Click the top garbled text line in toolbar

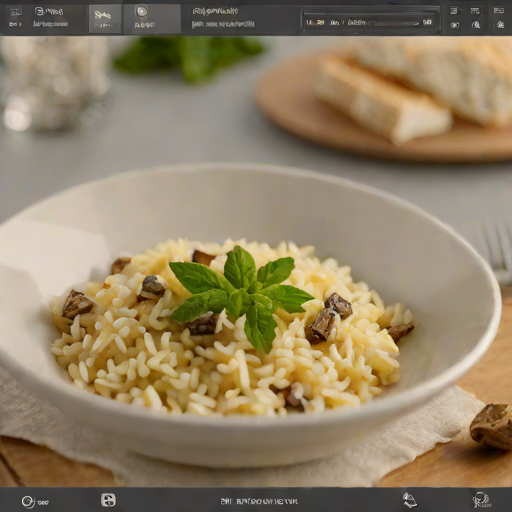215,11
